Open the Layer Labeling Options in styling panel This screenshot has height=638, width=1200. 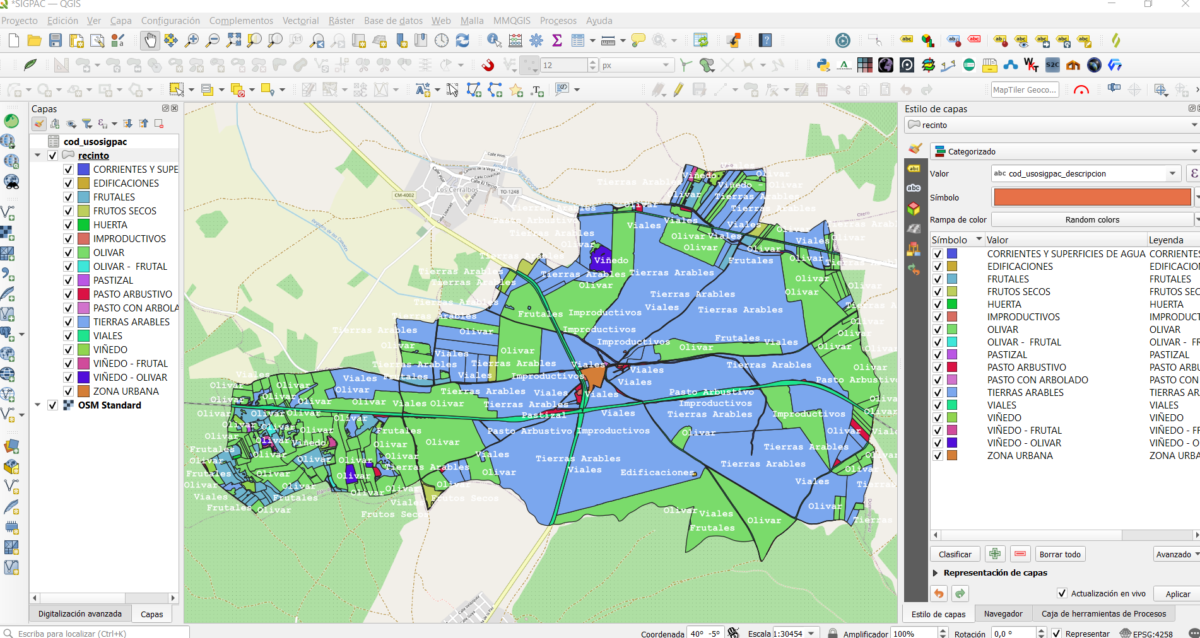(x=913, y=168)
